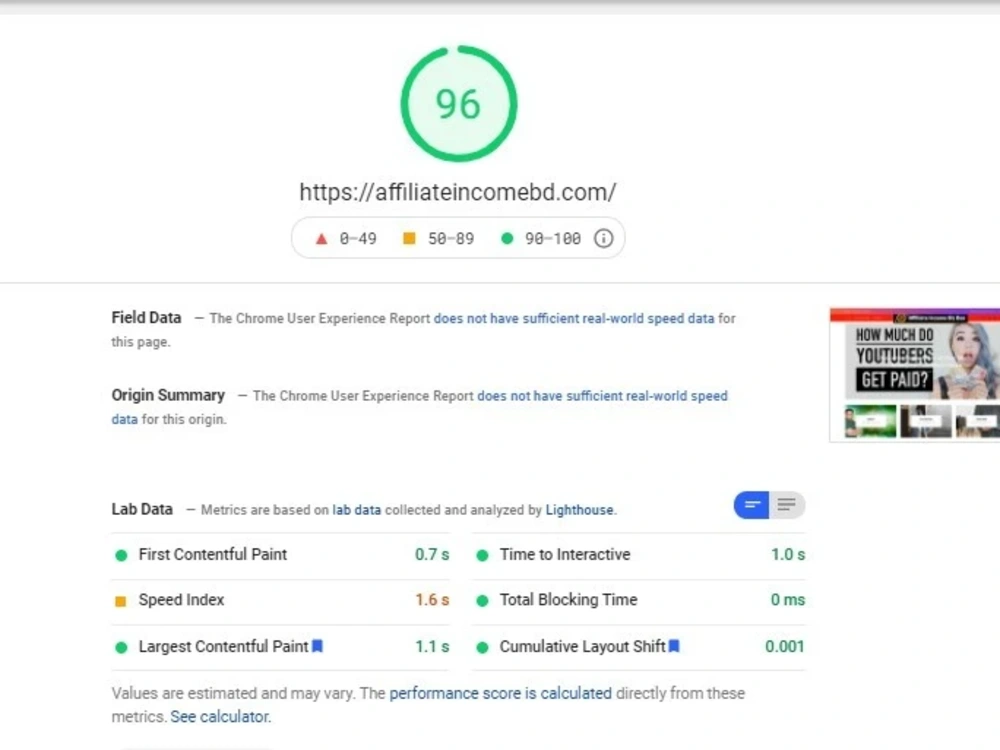Screen dimensions: 1000x750
Task: Click the 'Field Data' heading
Action: (x=146, y=318)
